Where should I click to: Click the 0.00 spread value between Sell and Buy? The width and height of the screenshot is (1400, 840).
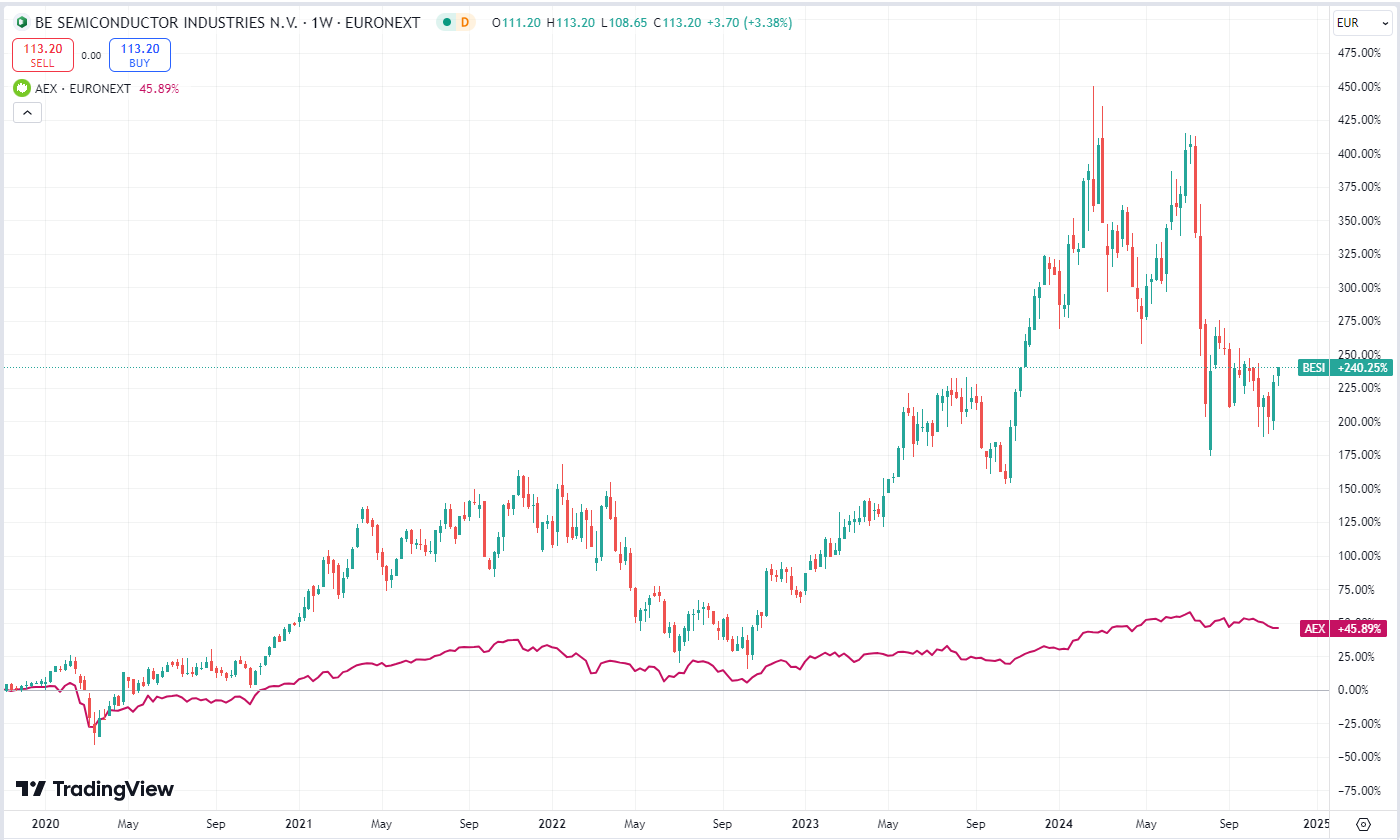coord(91,56)
